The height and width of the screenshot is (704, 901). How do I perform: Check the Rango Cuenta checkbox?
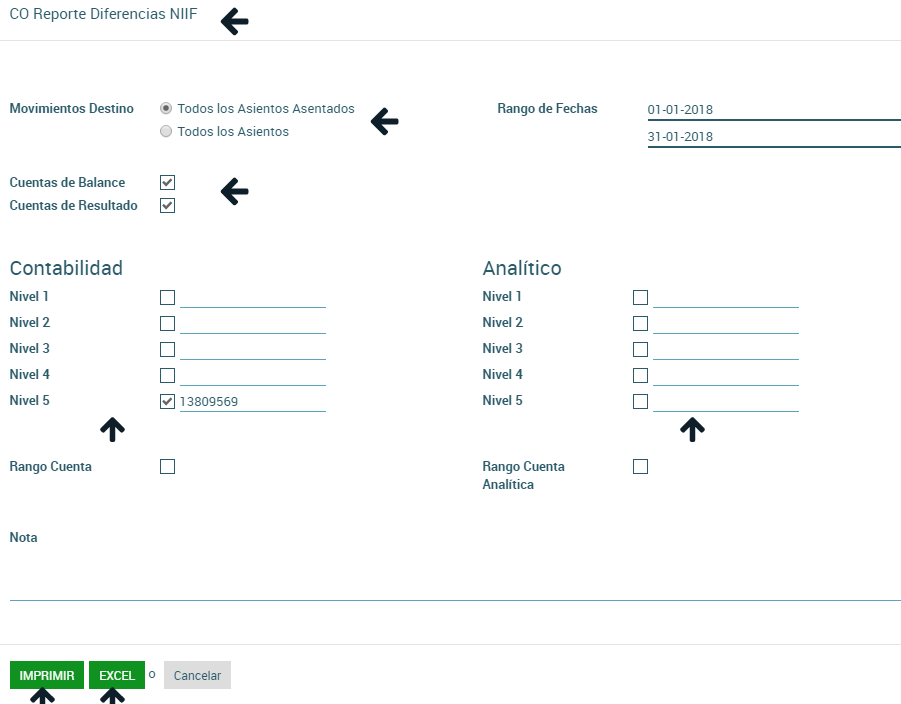[167, 467]
